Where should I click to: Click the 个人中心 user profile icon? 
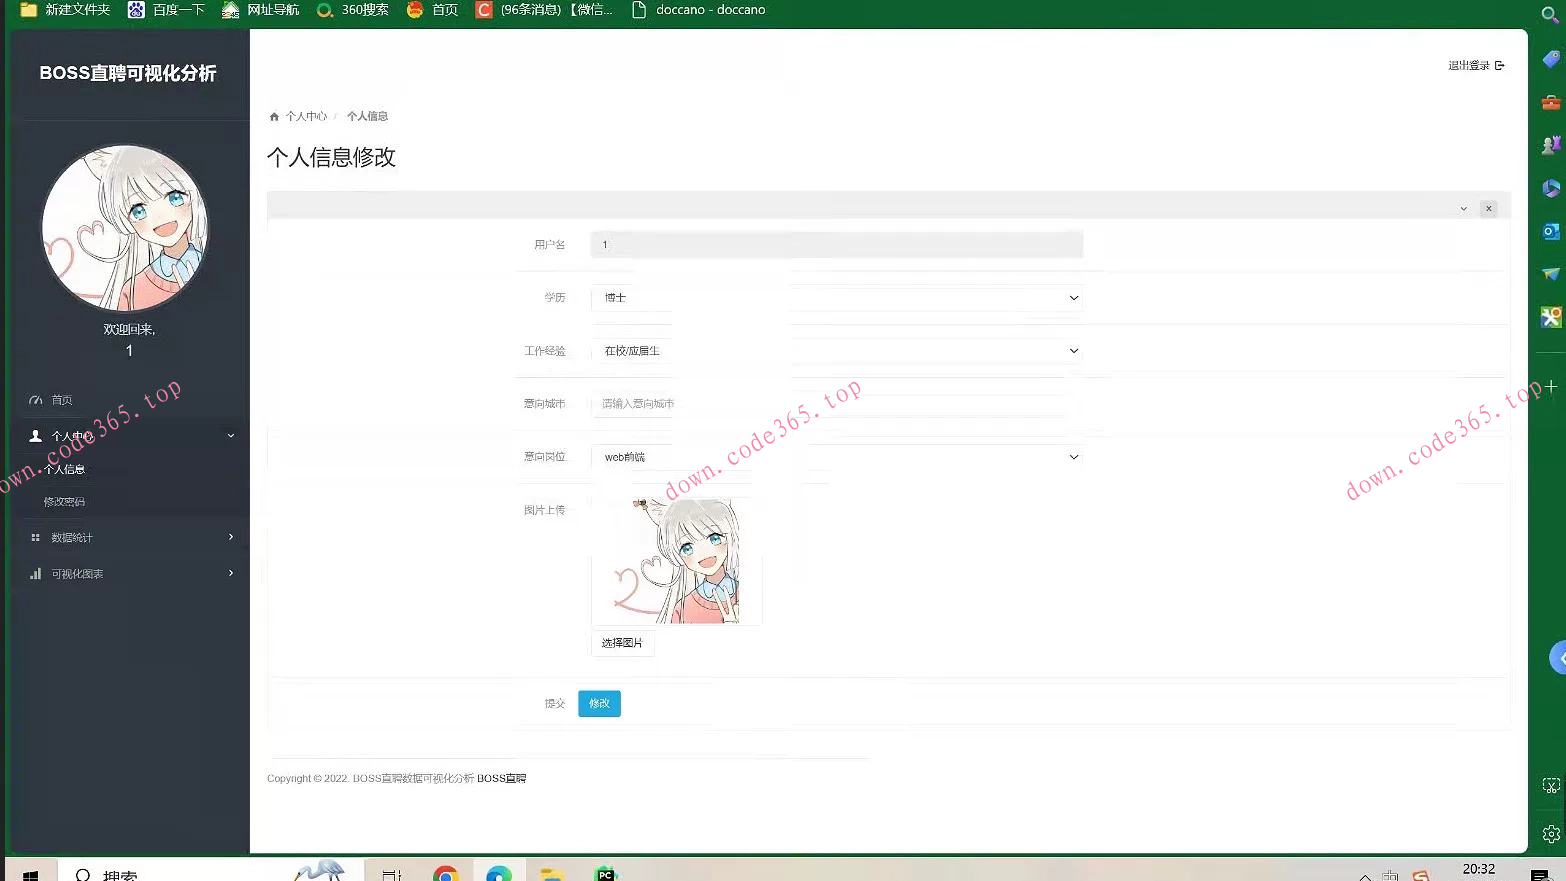click(37, 436)
